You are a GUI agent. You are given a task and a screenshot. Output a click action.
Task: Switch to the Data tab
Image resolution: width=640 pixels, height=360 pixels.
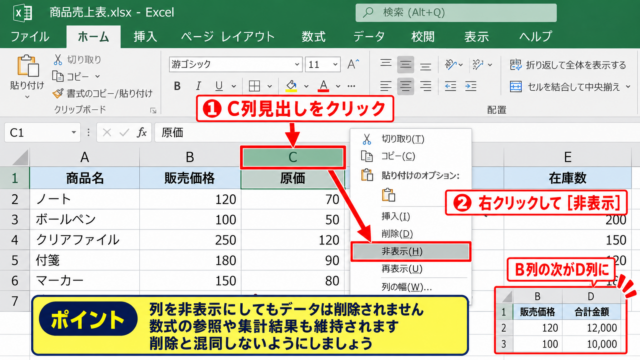[x=369, y=37]
